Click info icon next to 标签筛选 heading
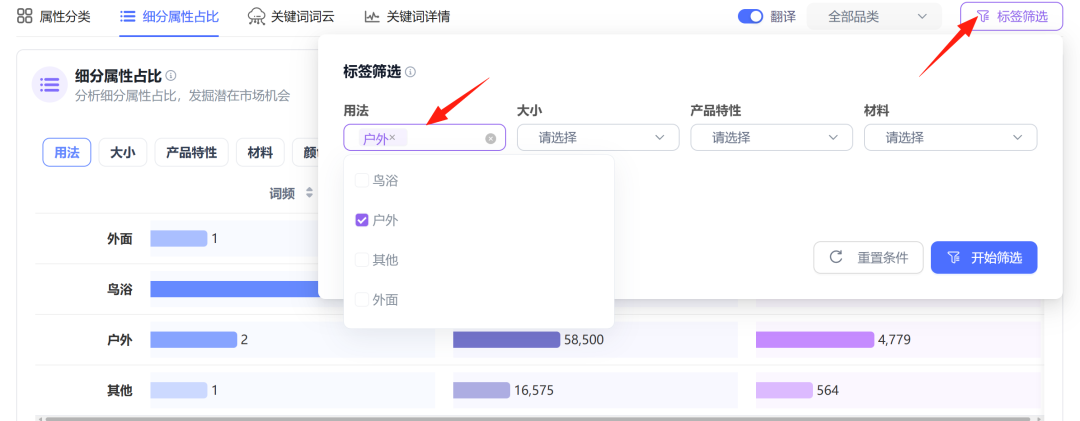 click(411, 72)
